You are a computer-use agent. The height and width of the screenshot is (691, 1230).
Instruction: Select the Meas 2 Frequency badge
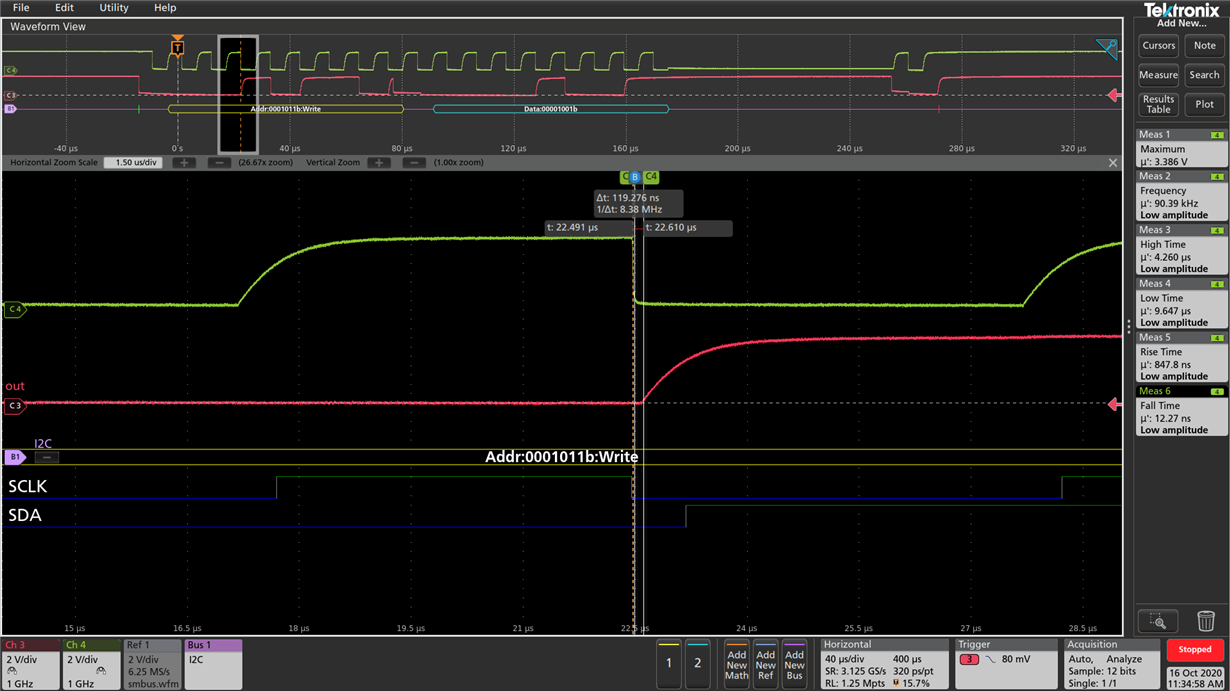[1182, 195]
